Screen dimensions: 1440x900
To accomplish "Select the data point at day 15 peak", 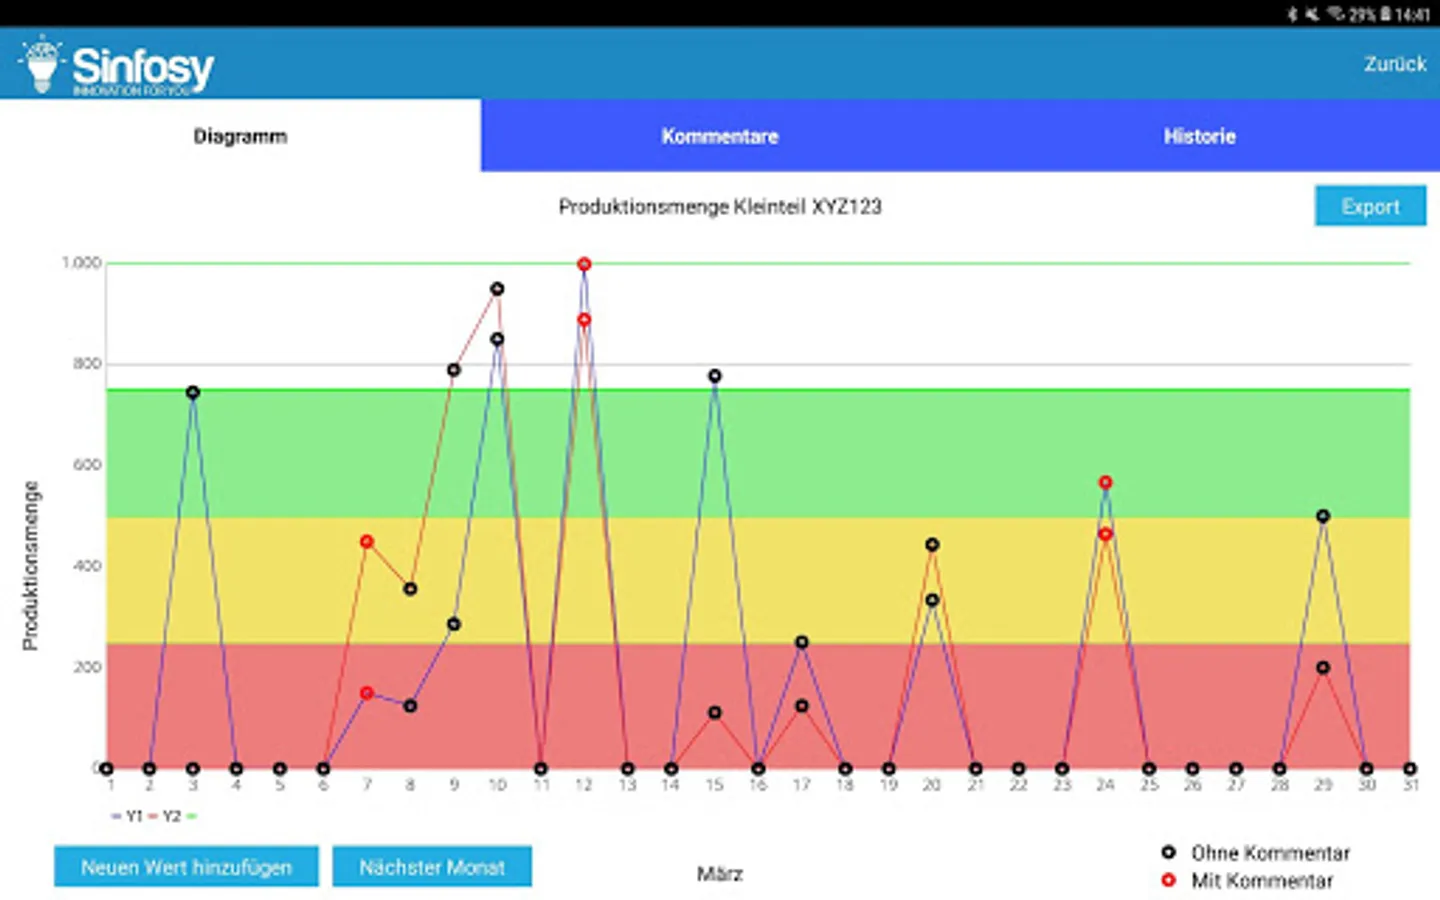I will (x=714, y=376).
